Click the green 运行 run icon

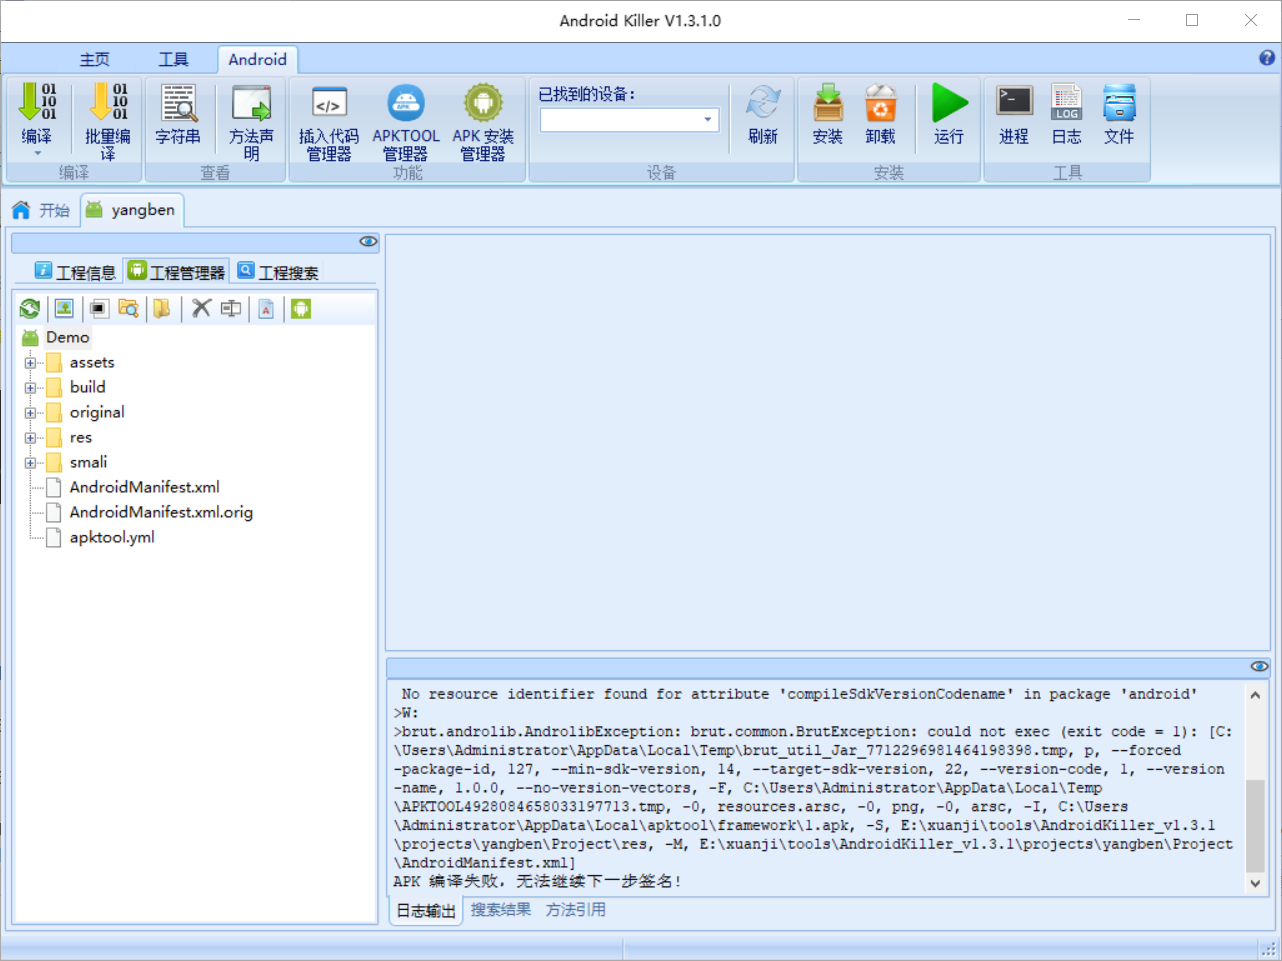coord(949,103)
